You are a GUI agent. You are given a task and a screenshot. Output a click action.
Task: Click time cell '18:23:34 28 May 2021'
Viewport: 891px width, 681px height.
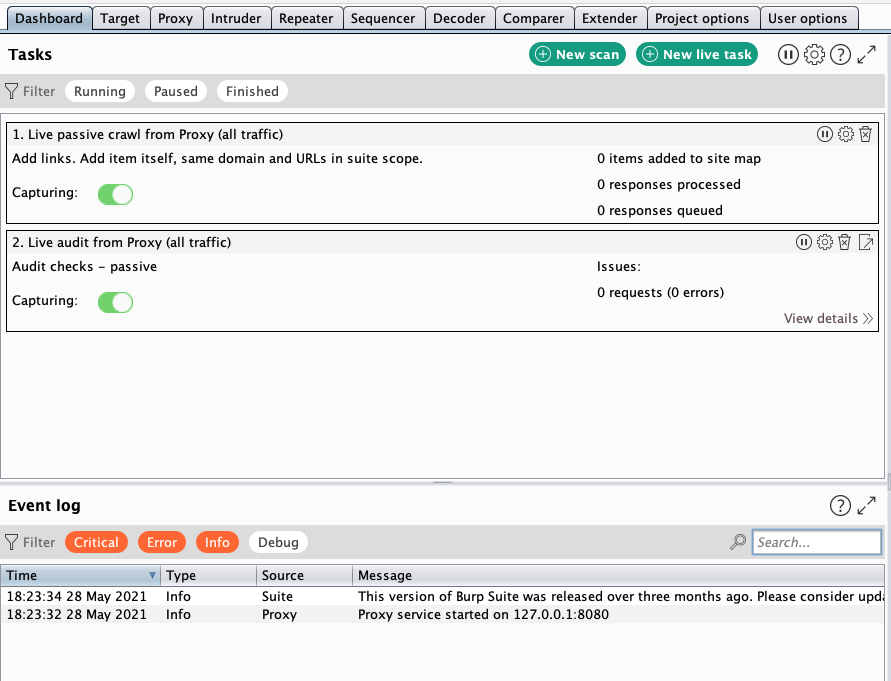(77, 596)
